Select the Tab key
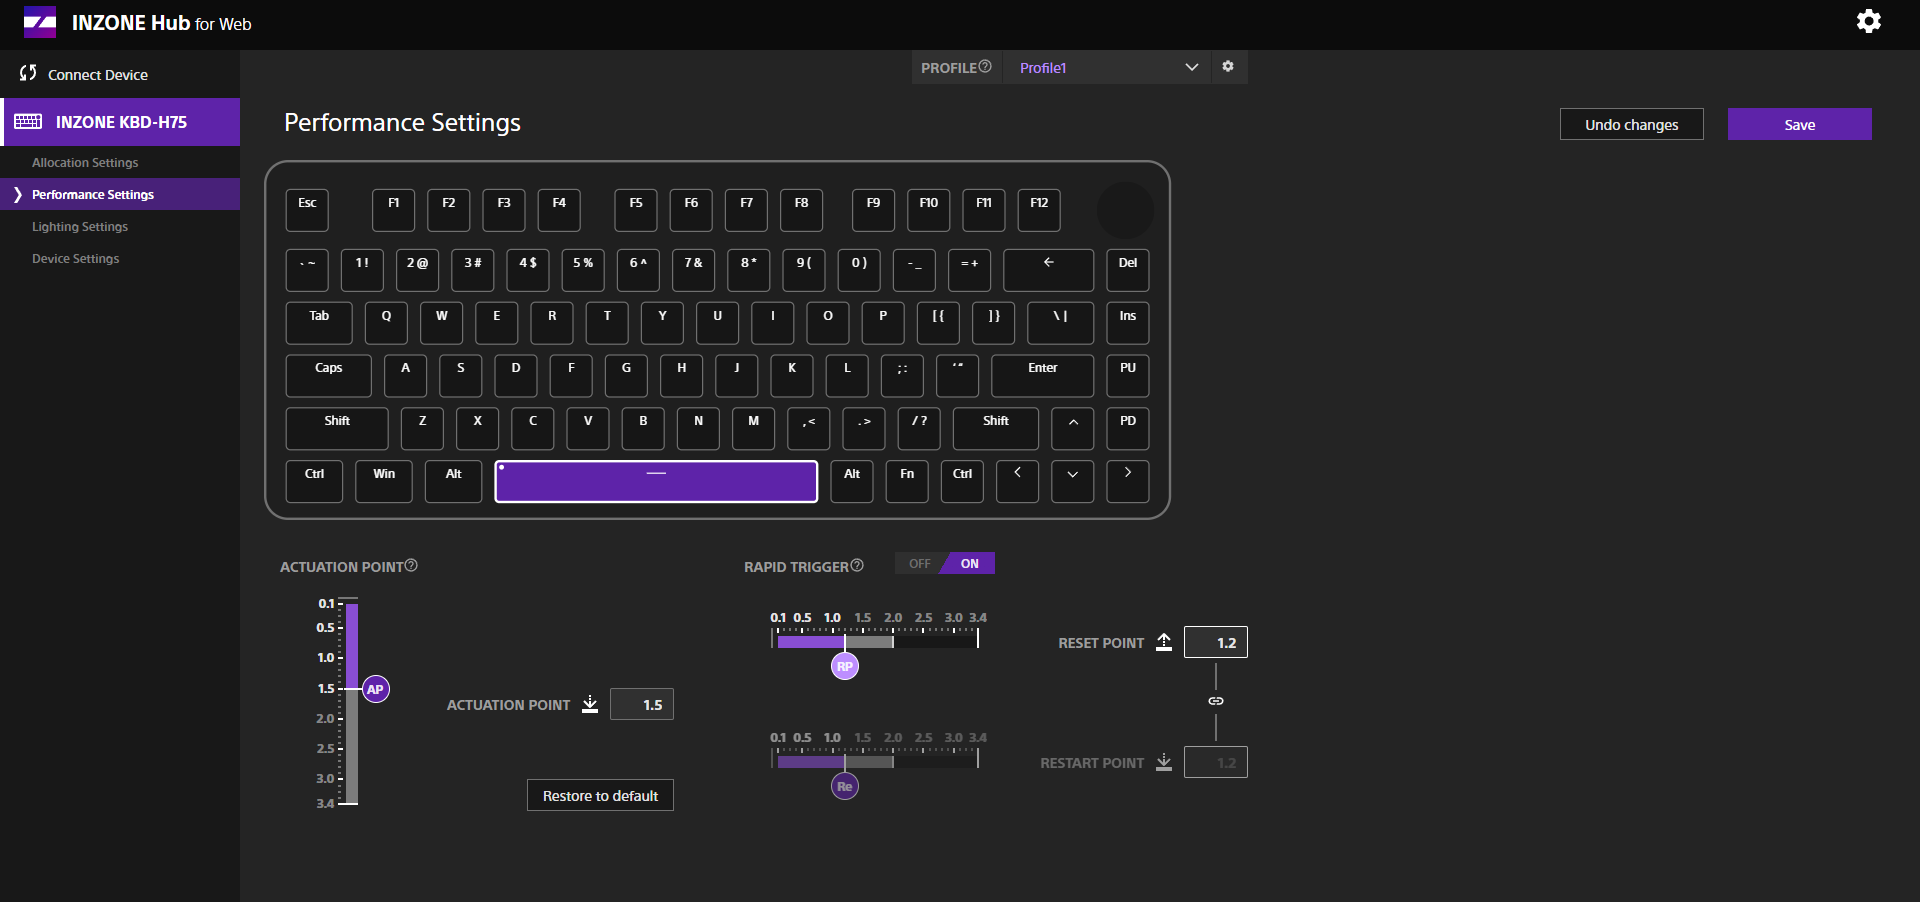The image size is (1920, 902). 319,323
